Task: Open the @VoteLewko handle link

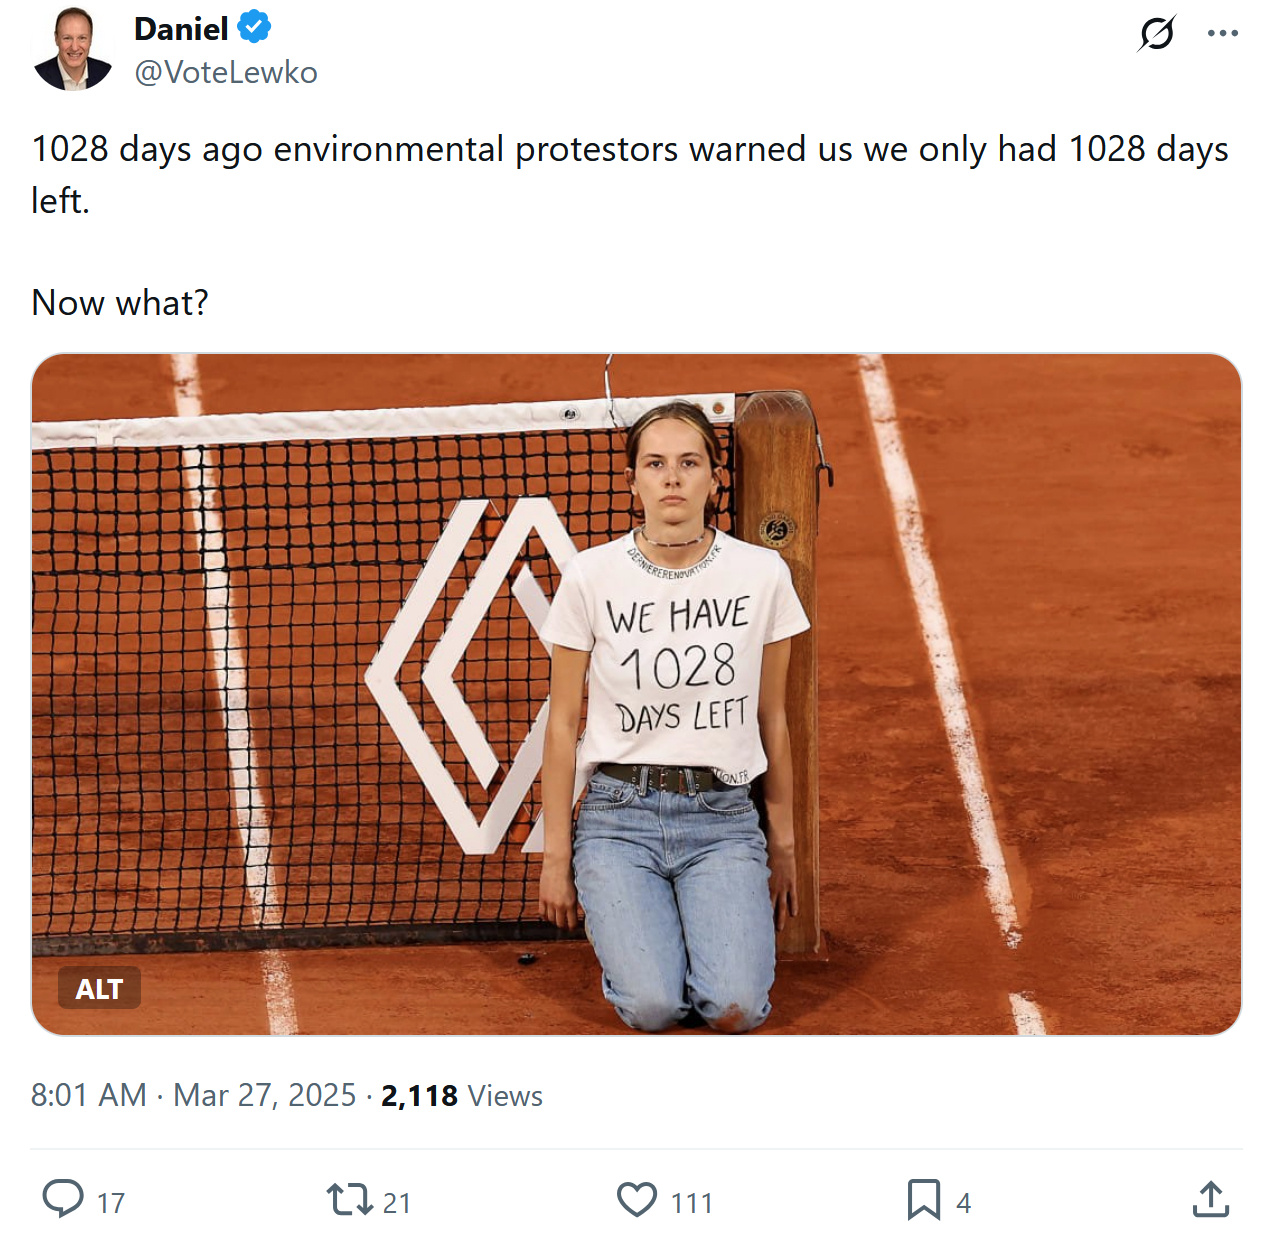Action: click(x=226, y=72)
